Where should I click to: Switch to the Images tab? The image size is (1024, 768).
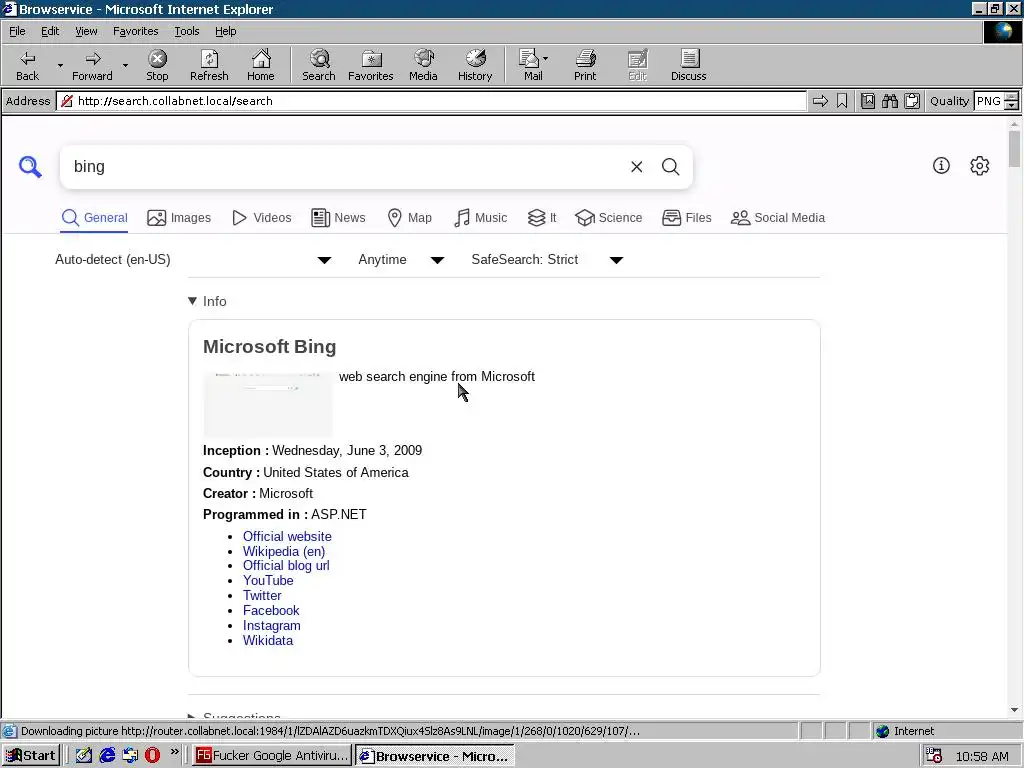[x=179, y=217]
